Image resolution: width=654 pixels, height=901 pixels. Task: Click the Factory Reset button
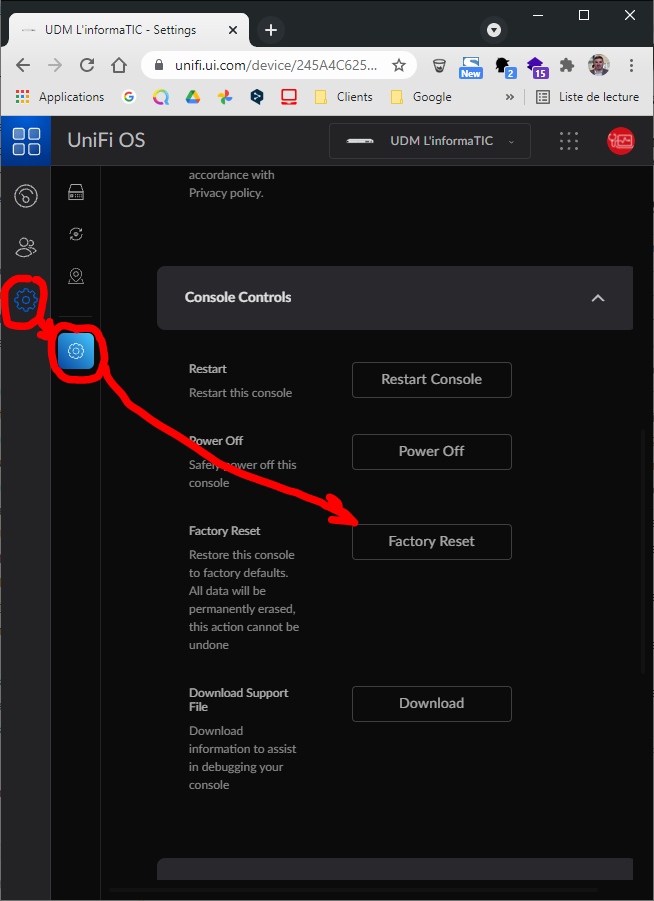tap(431, 541)
